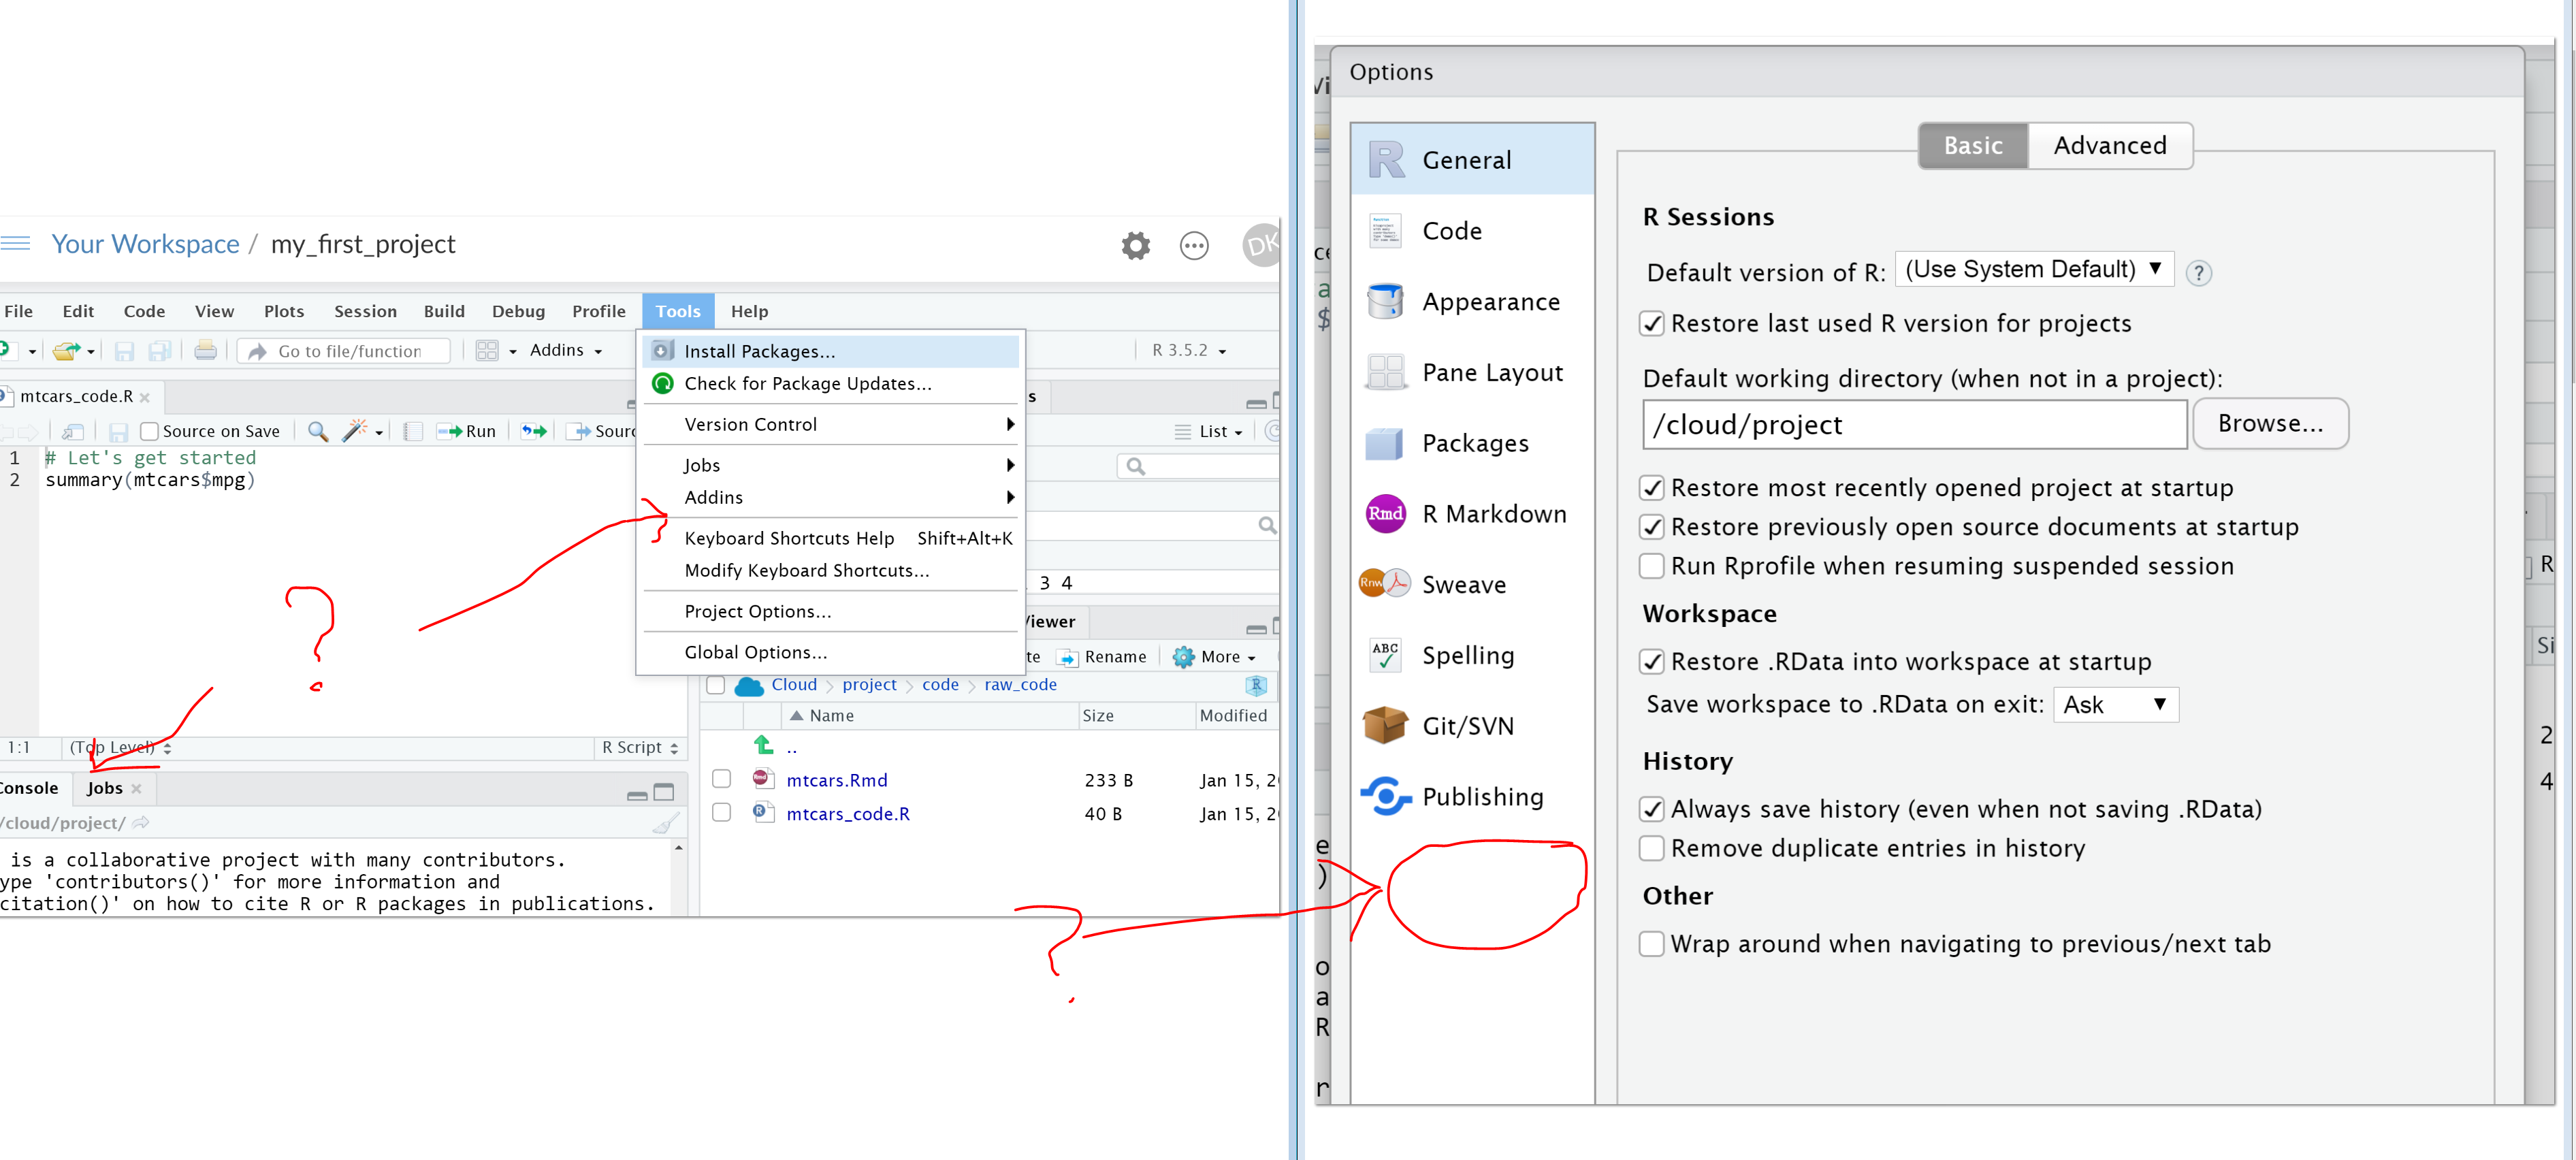Select the General category in Options
The height and width of the screenshot is (1160, 2576).
click(x=1472, y=159)
